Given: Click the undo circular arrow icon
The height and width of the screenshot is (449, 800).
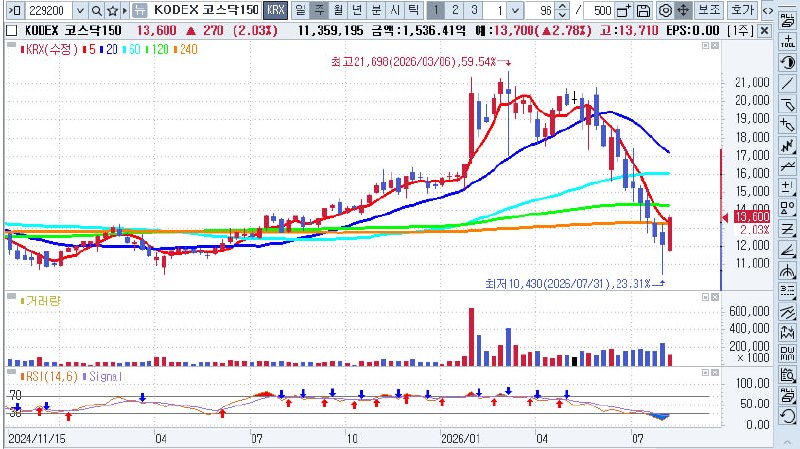Looking at the screenshot, I should 787,416.
